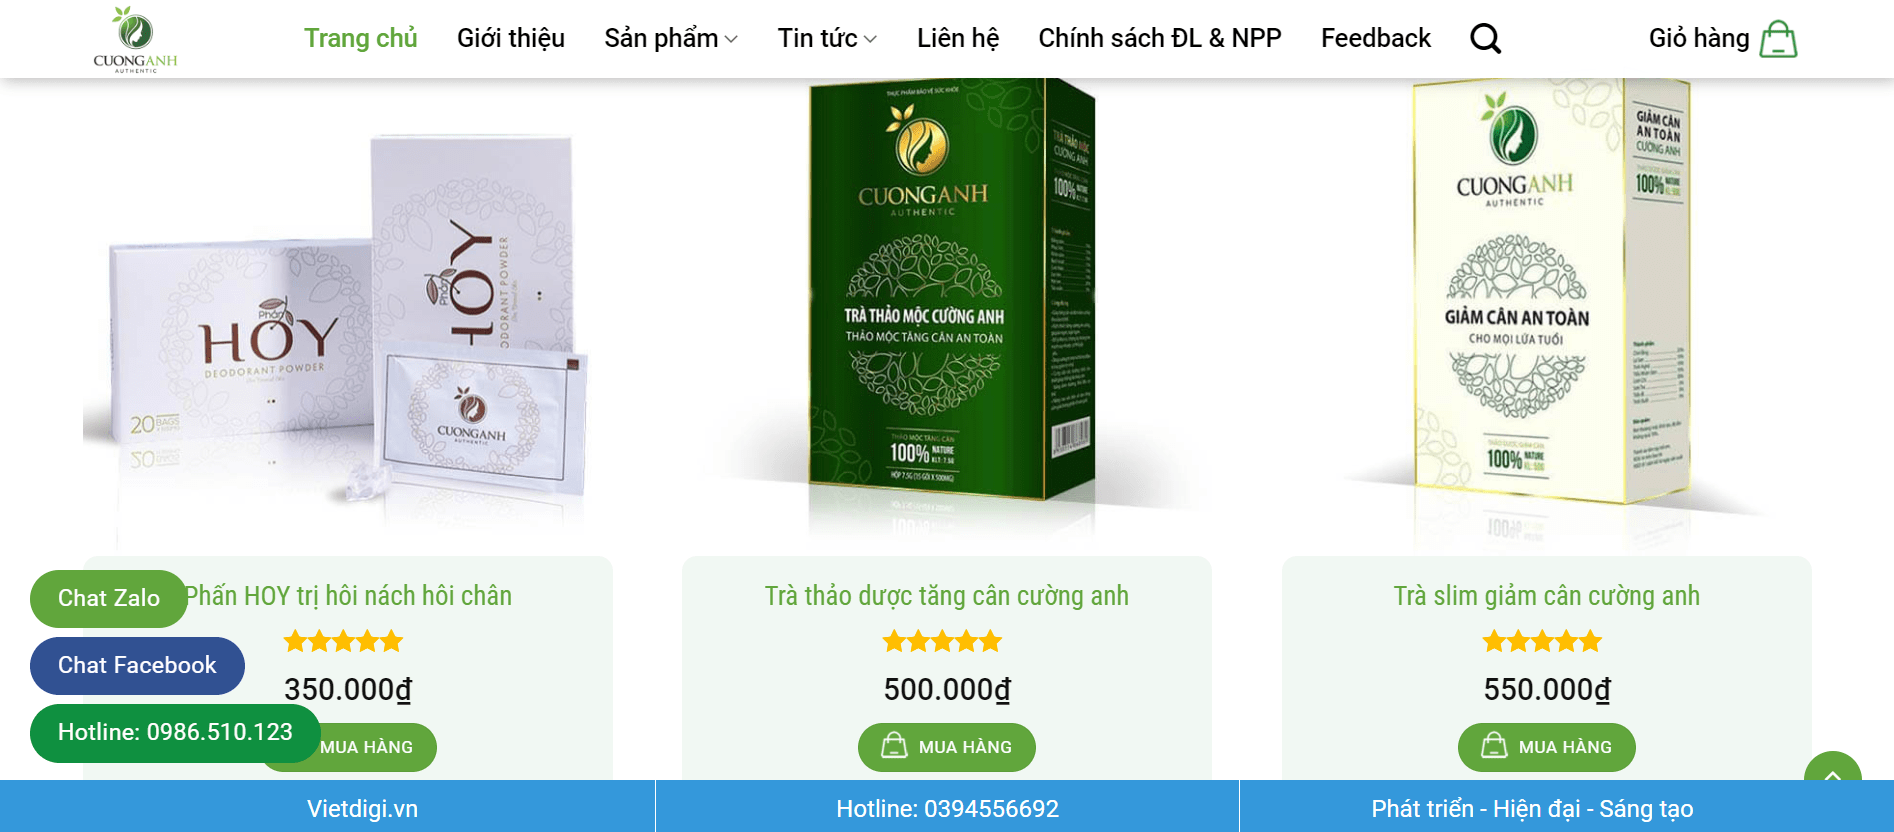Open the Feedback page
The image size is (1894, 832).
click(1376, 38)
